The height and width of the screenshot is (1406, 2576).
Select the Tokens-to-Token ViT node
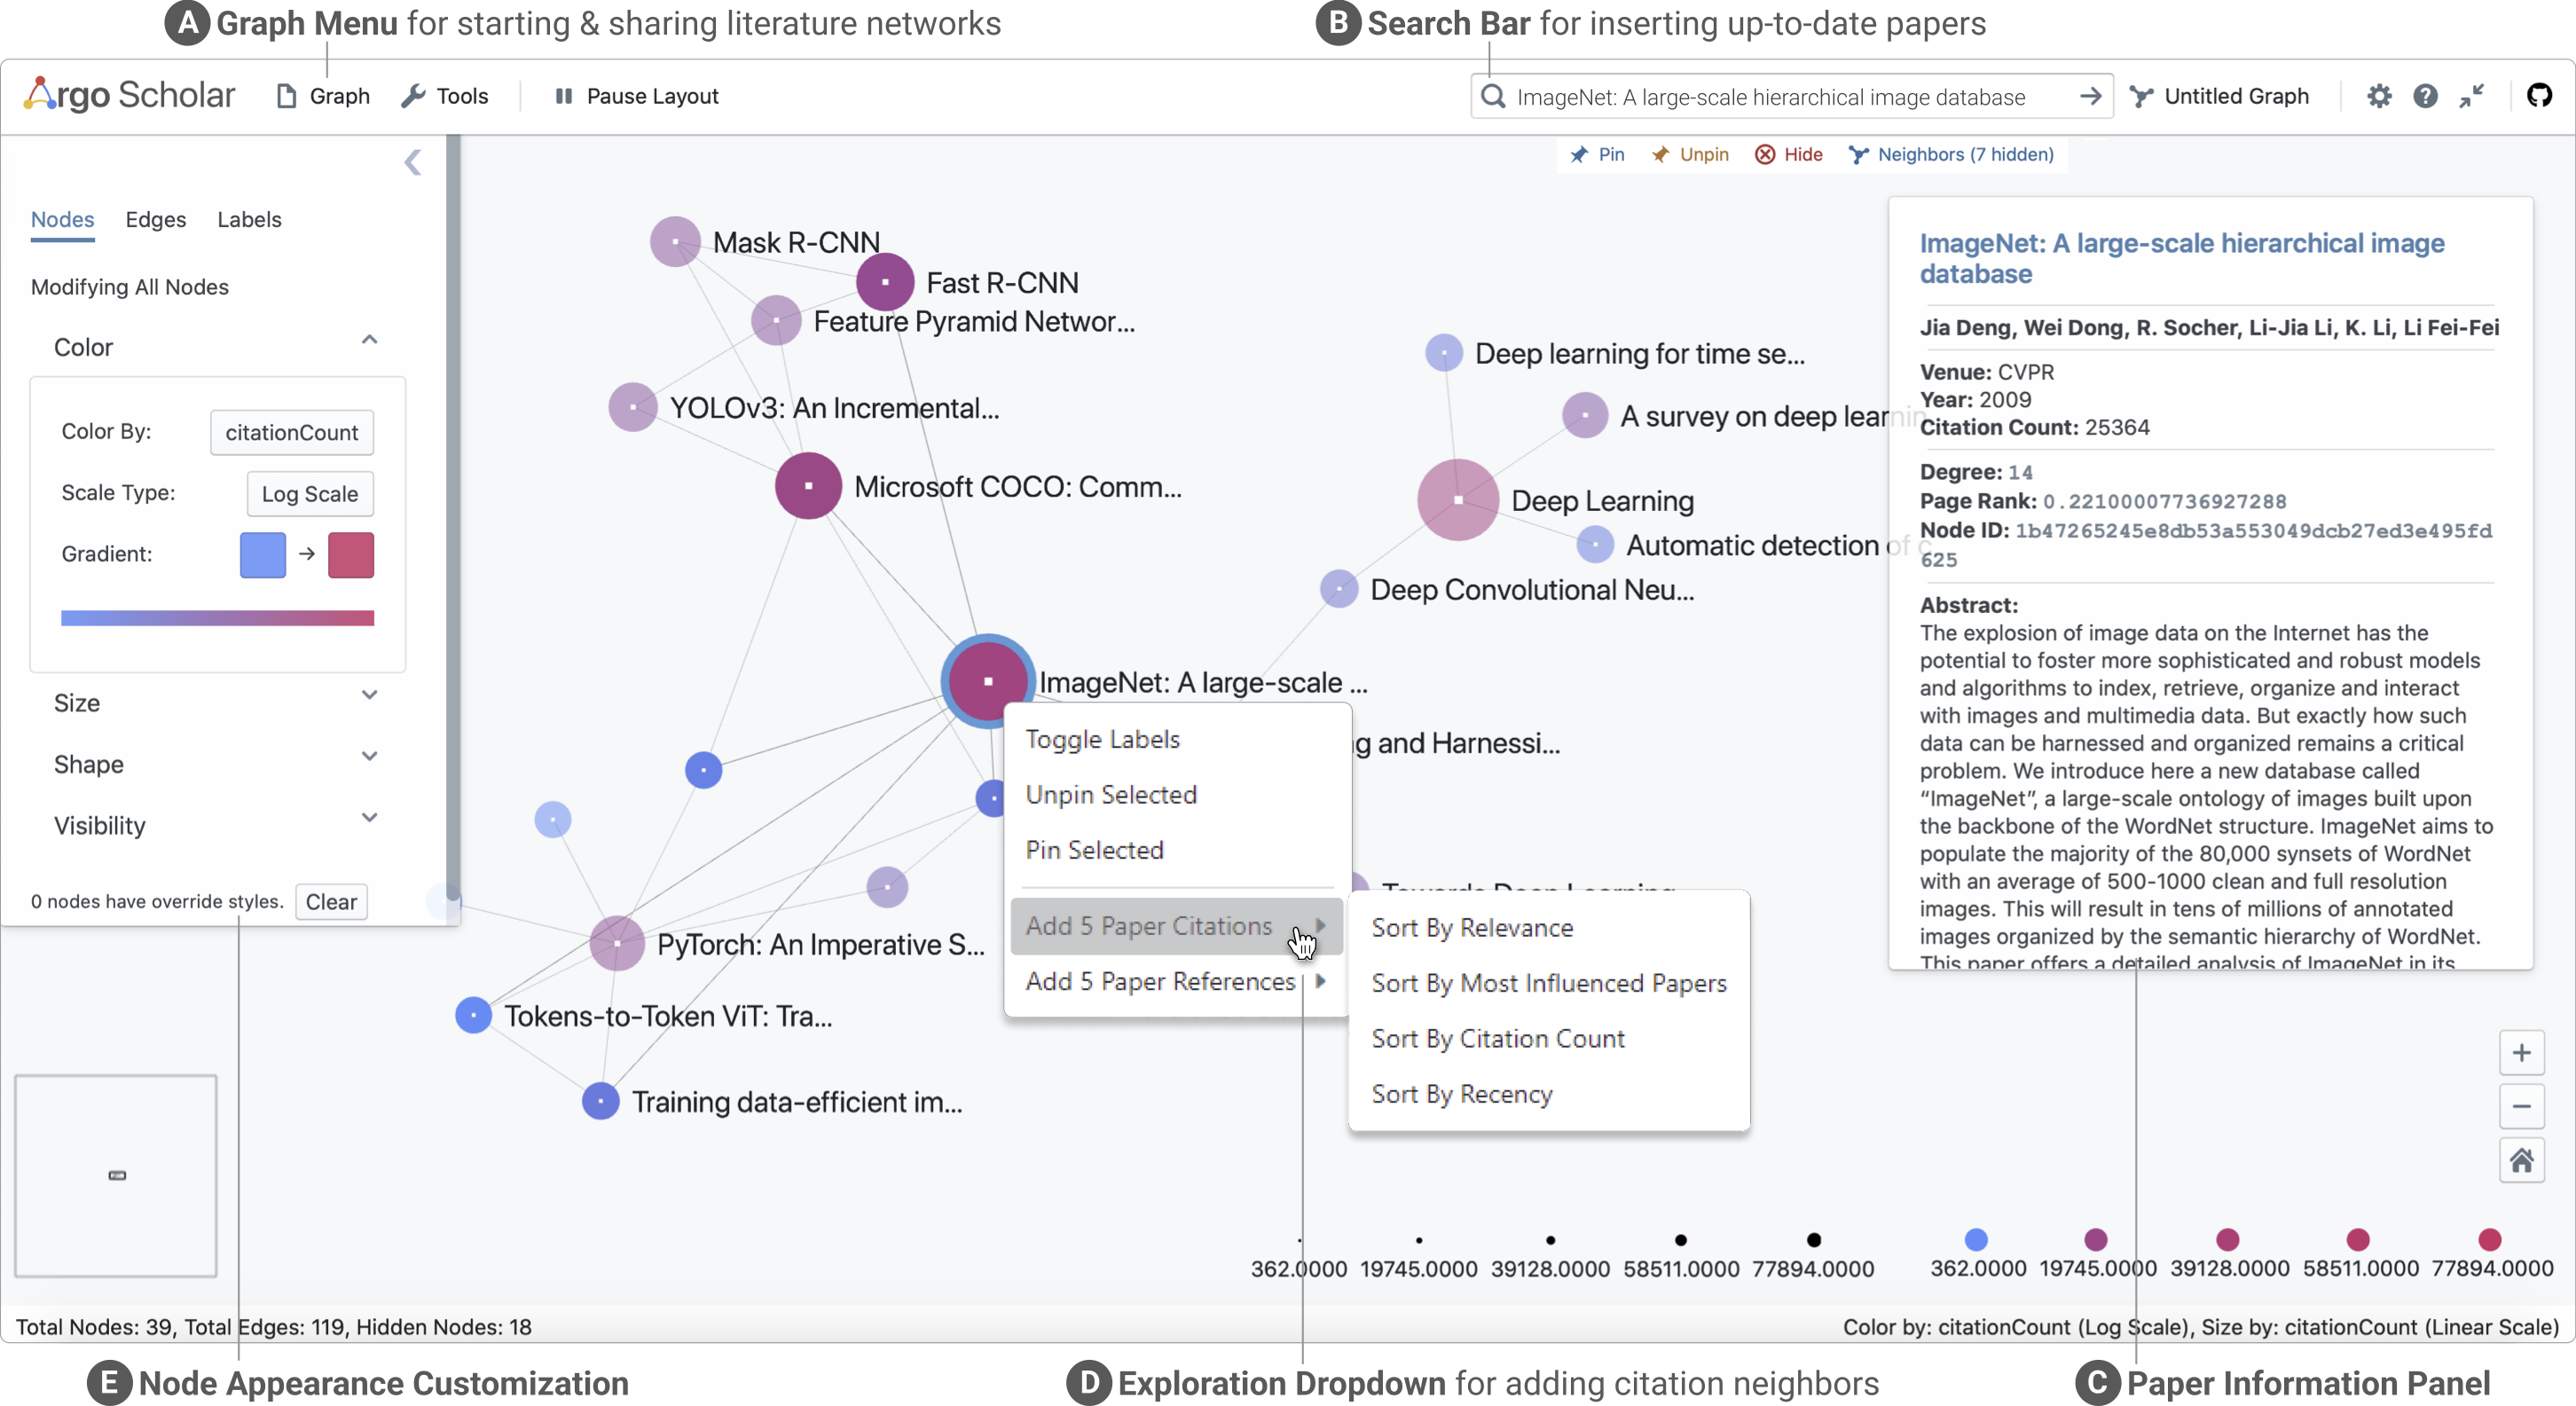click(473, 1015)
